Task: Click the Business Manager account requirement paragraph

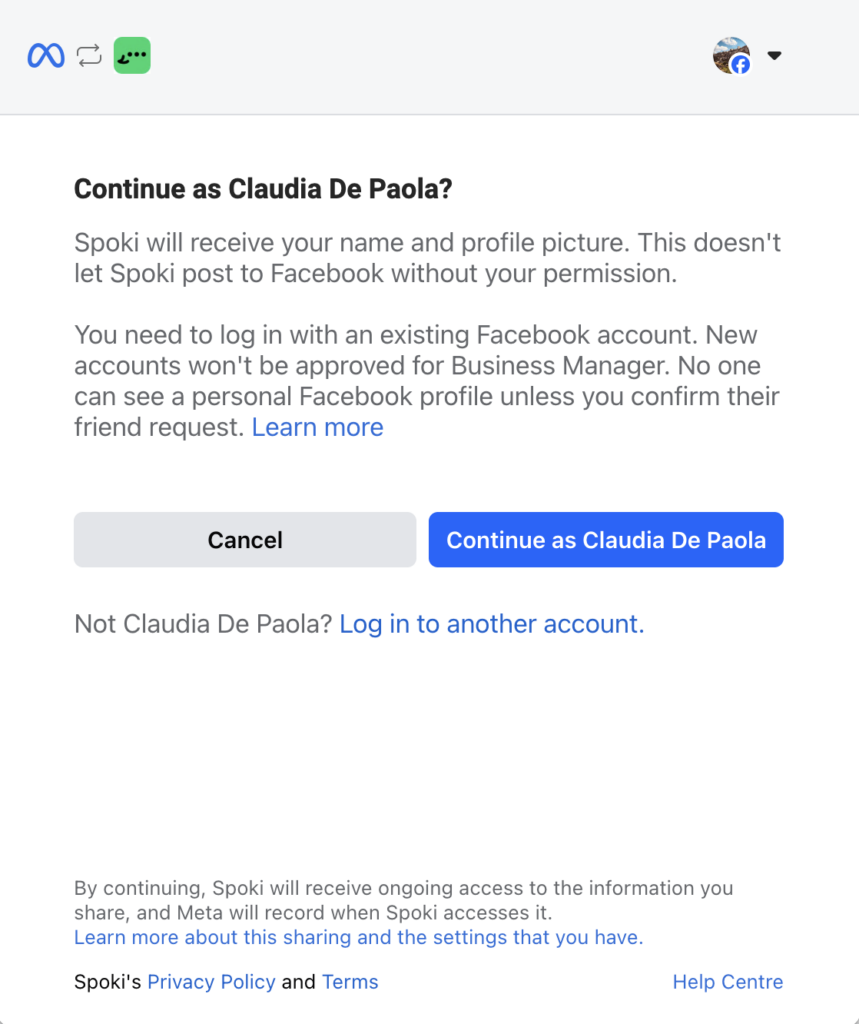Action: click(427, 380)
